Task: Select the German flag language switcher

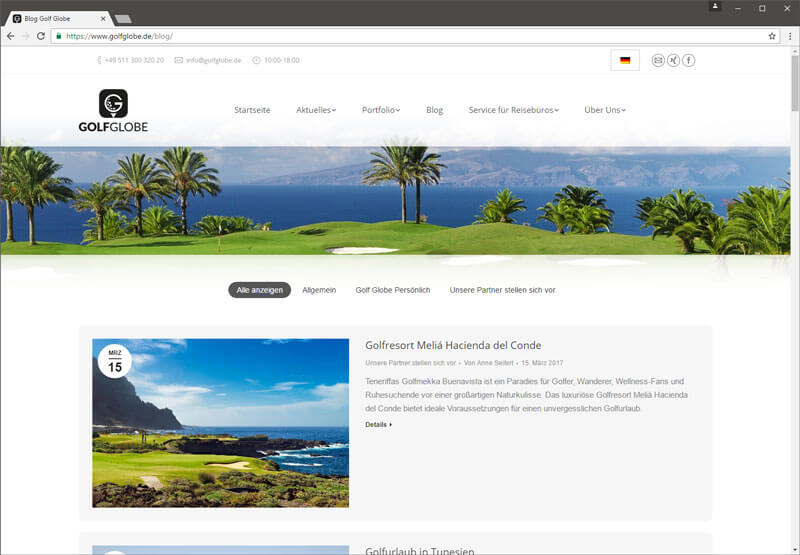Action: point(625,60)
